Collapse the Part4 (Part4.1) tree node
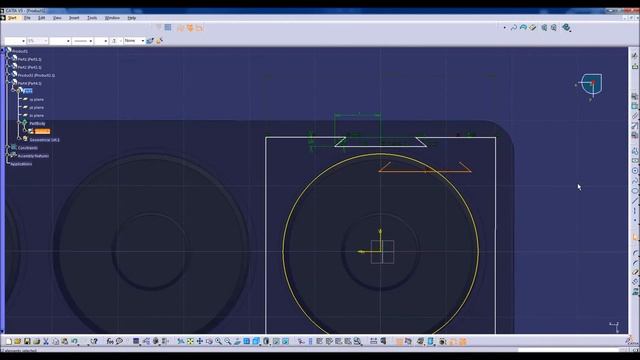The width and height of the screenshot is (640, 360). pyautogui.click(x=7, y=82)
